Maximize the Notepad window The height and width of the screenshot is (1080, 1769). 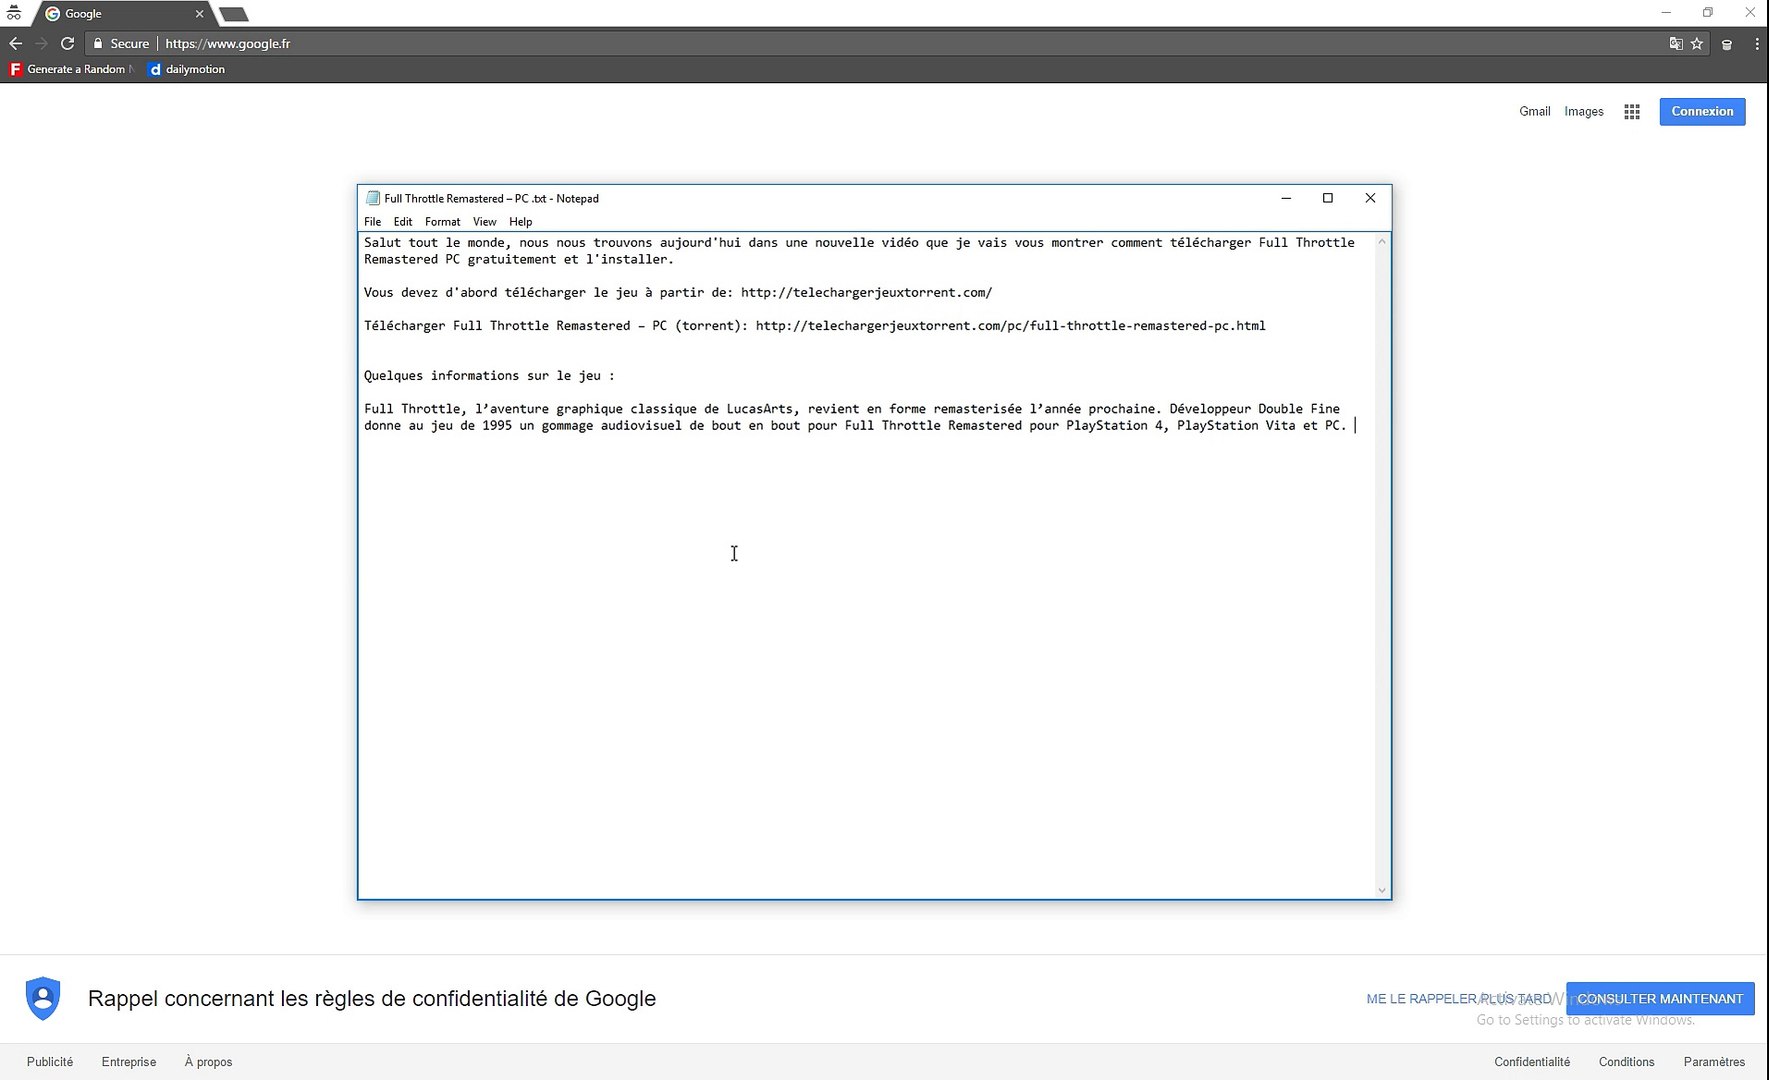pos(1328,198)
